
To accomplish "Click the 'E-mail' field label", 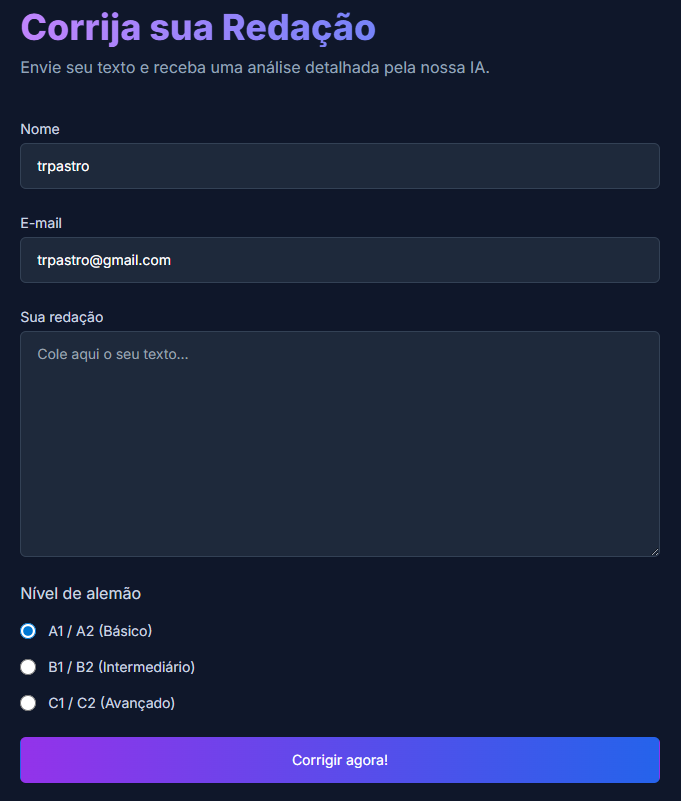I will tap(41, 223).
